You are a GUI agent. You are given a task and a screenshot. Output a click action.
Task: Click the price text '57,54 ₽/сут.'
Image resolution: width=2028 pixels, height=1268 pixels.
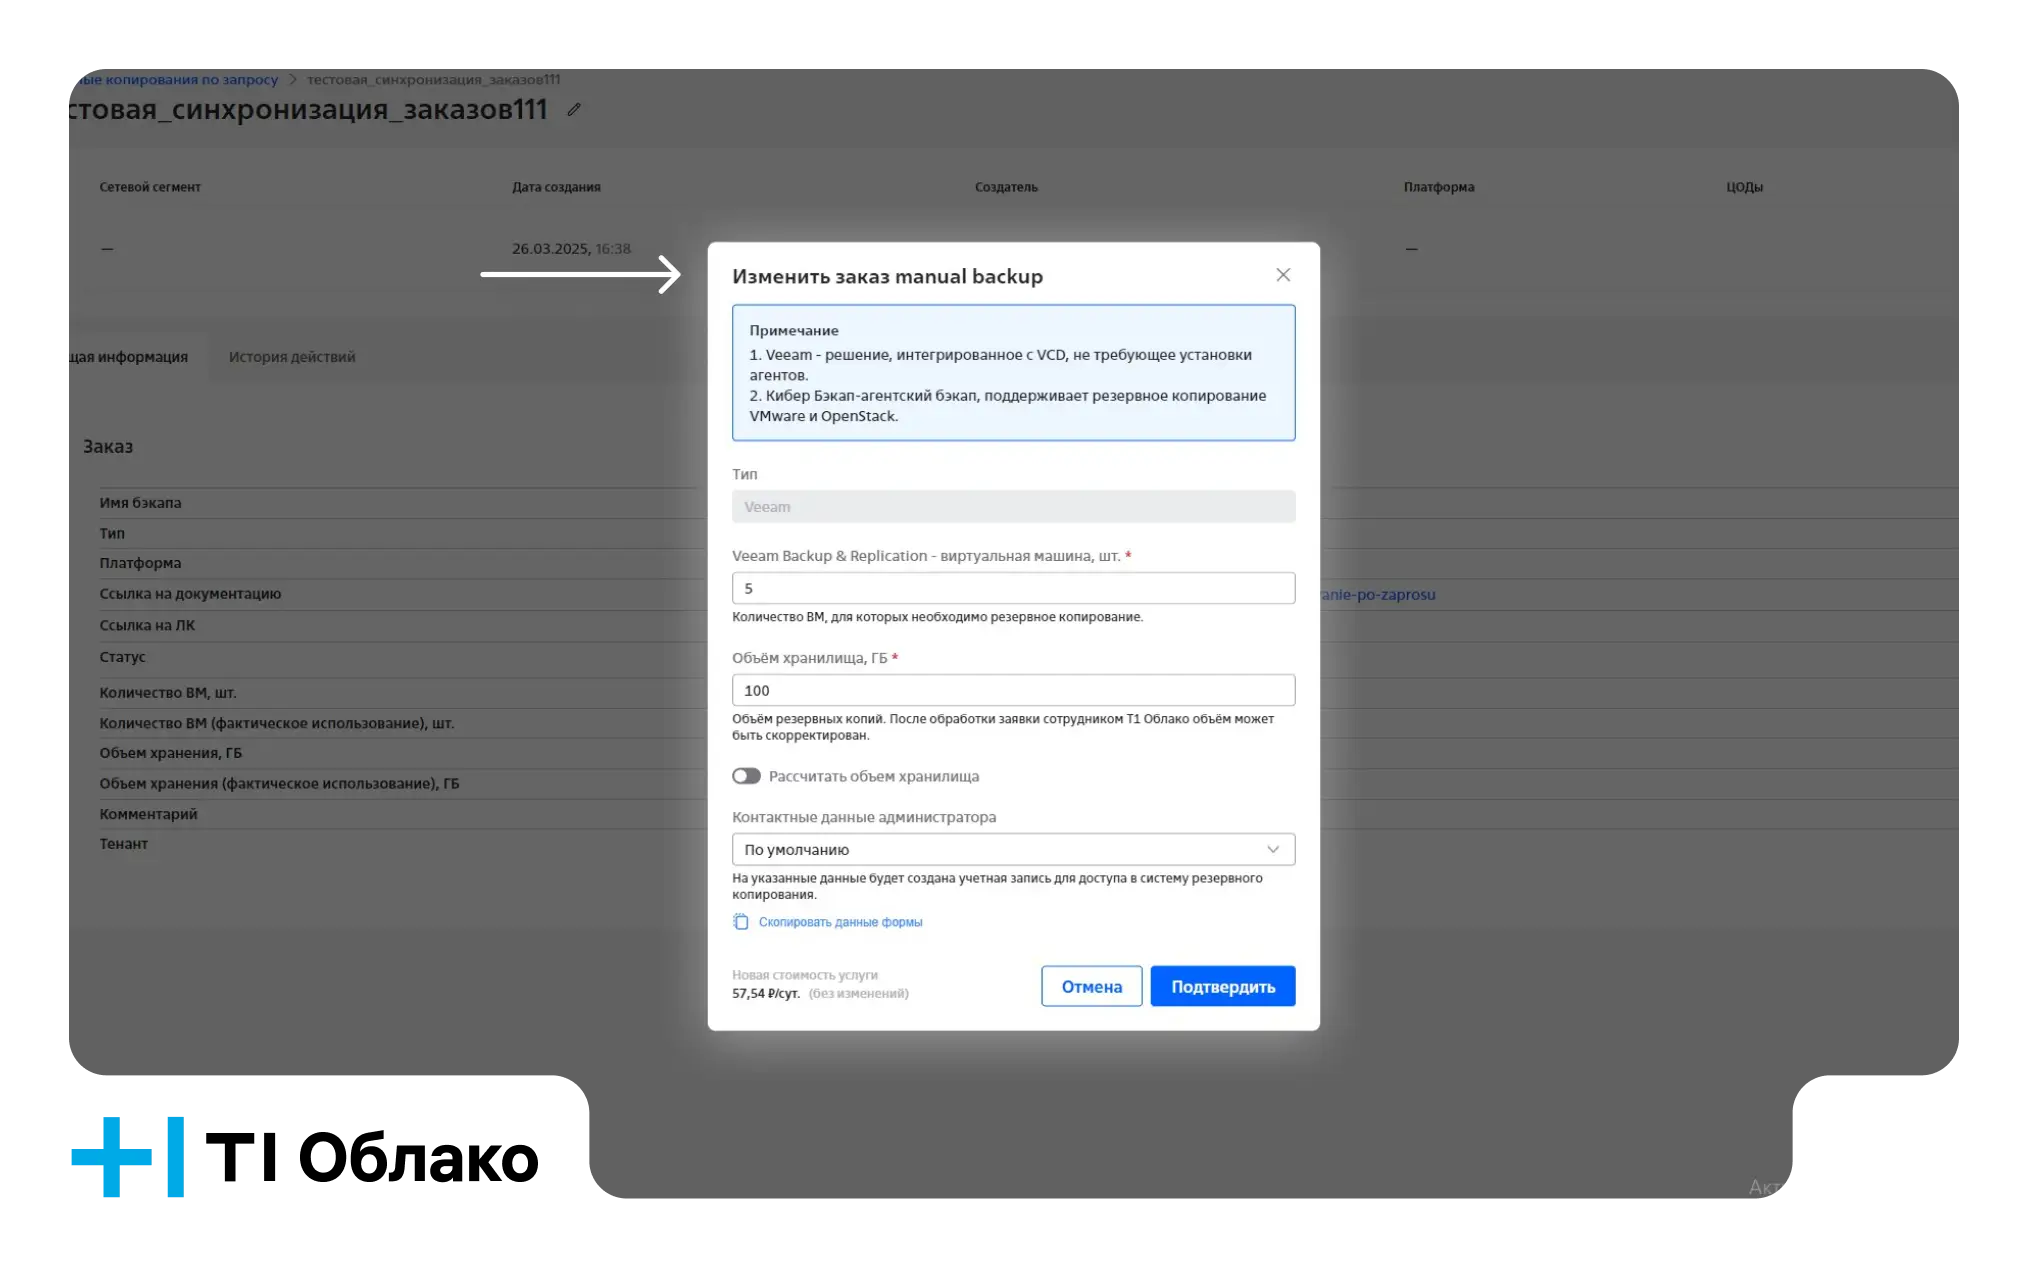(x=766, y=994)
